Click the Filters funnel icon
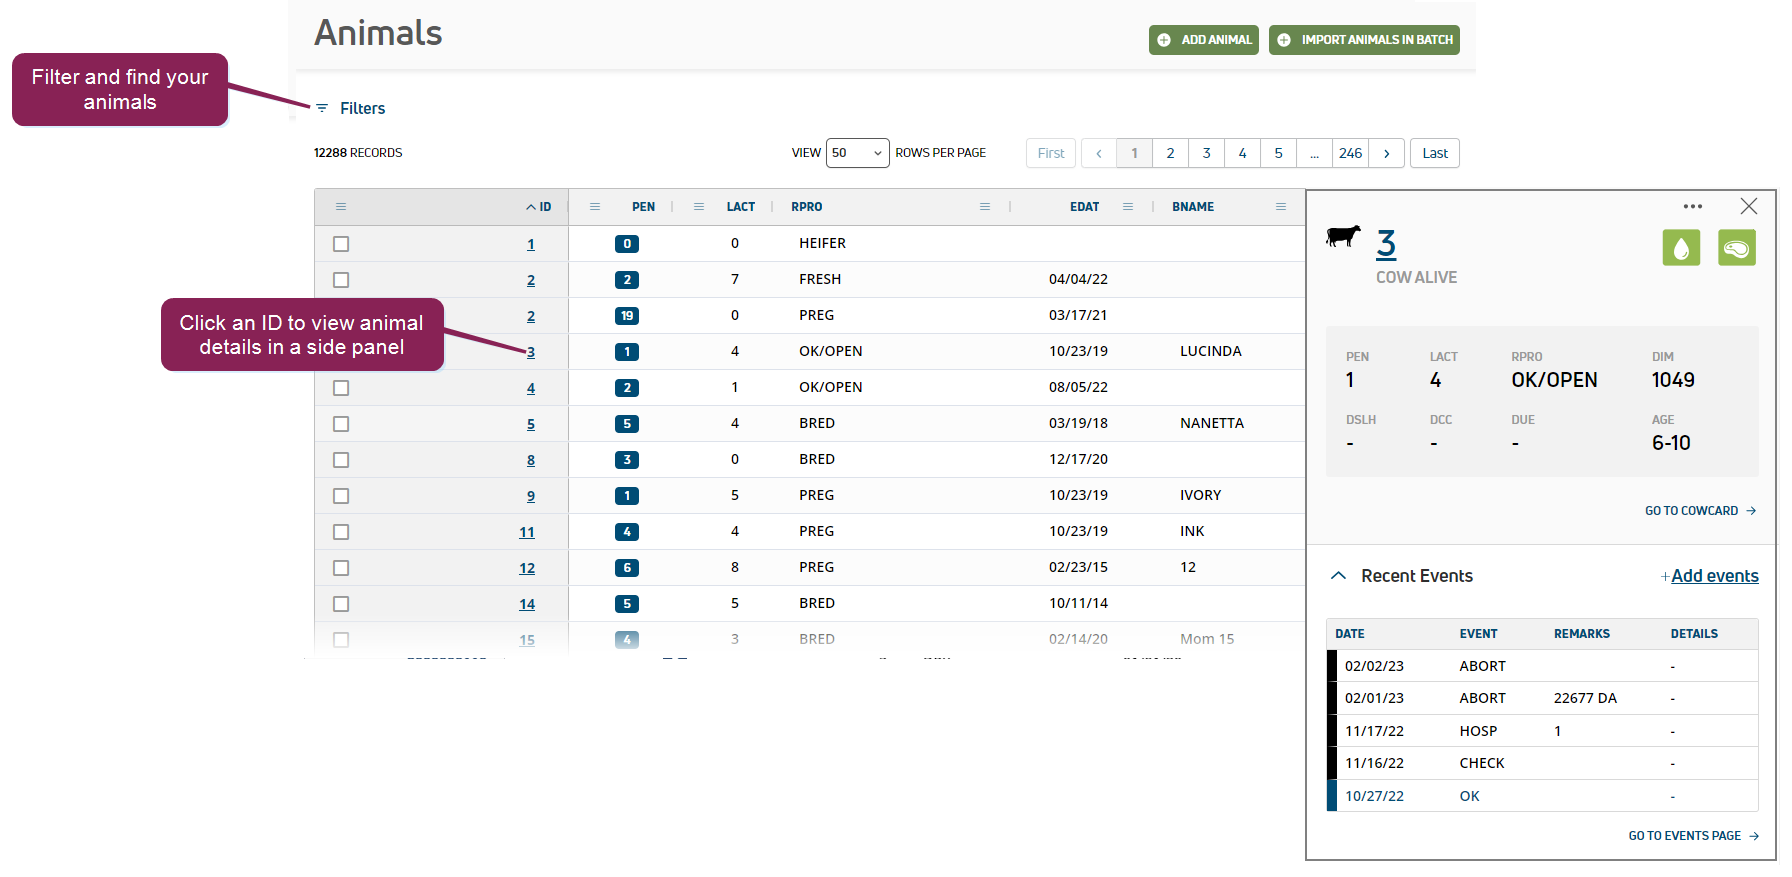The height and width of the screenshot is (877, 1792). coord(322,108)
